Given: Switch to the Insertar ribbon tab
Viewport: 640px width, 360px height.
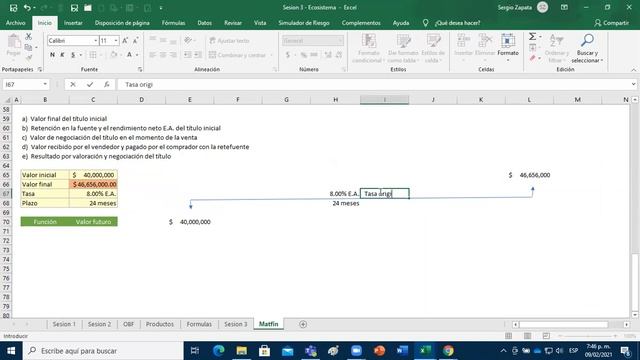Looking at the screenshot, I should point(73,23).
